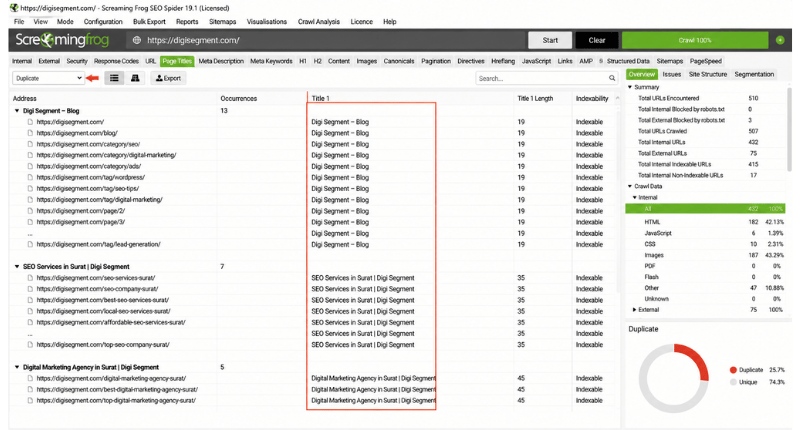
Task: Click the Crawl 100% progress bar
Action: pyautogui.click(x=695, y=40)
